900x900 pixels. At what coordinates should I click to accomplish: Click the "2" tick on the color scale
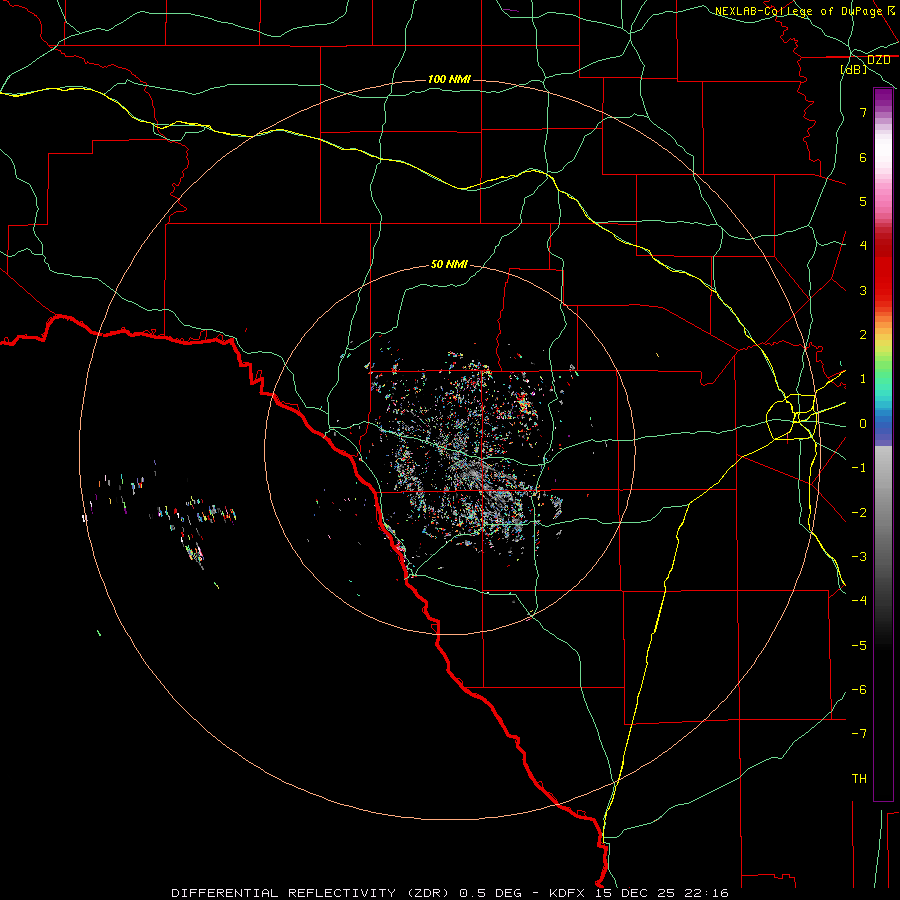tap(863, 335)
